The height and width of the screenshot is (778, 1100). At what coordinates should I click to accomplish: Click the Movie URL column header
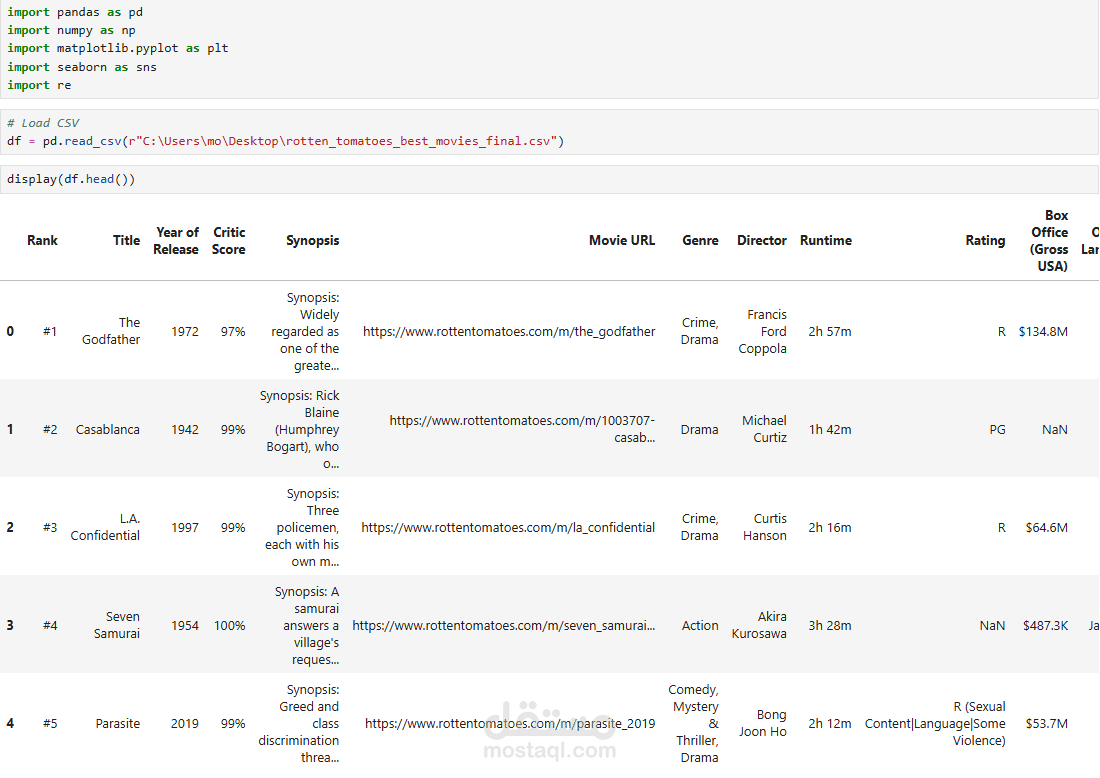click(622, 241)
